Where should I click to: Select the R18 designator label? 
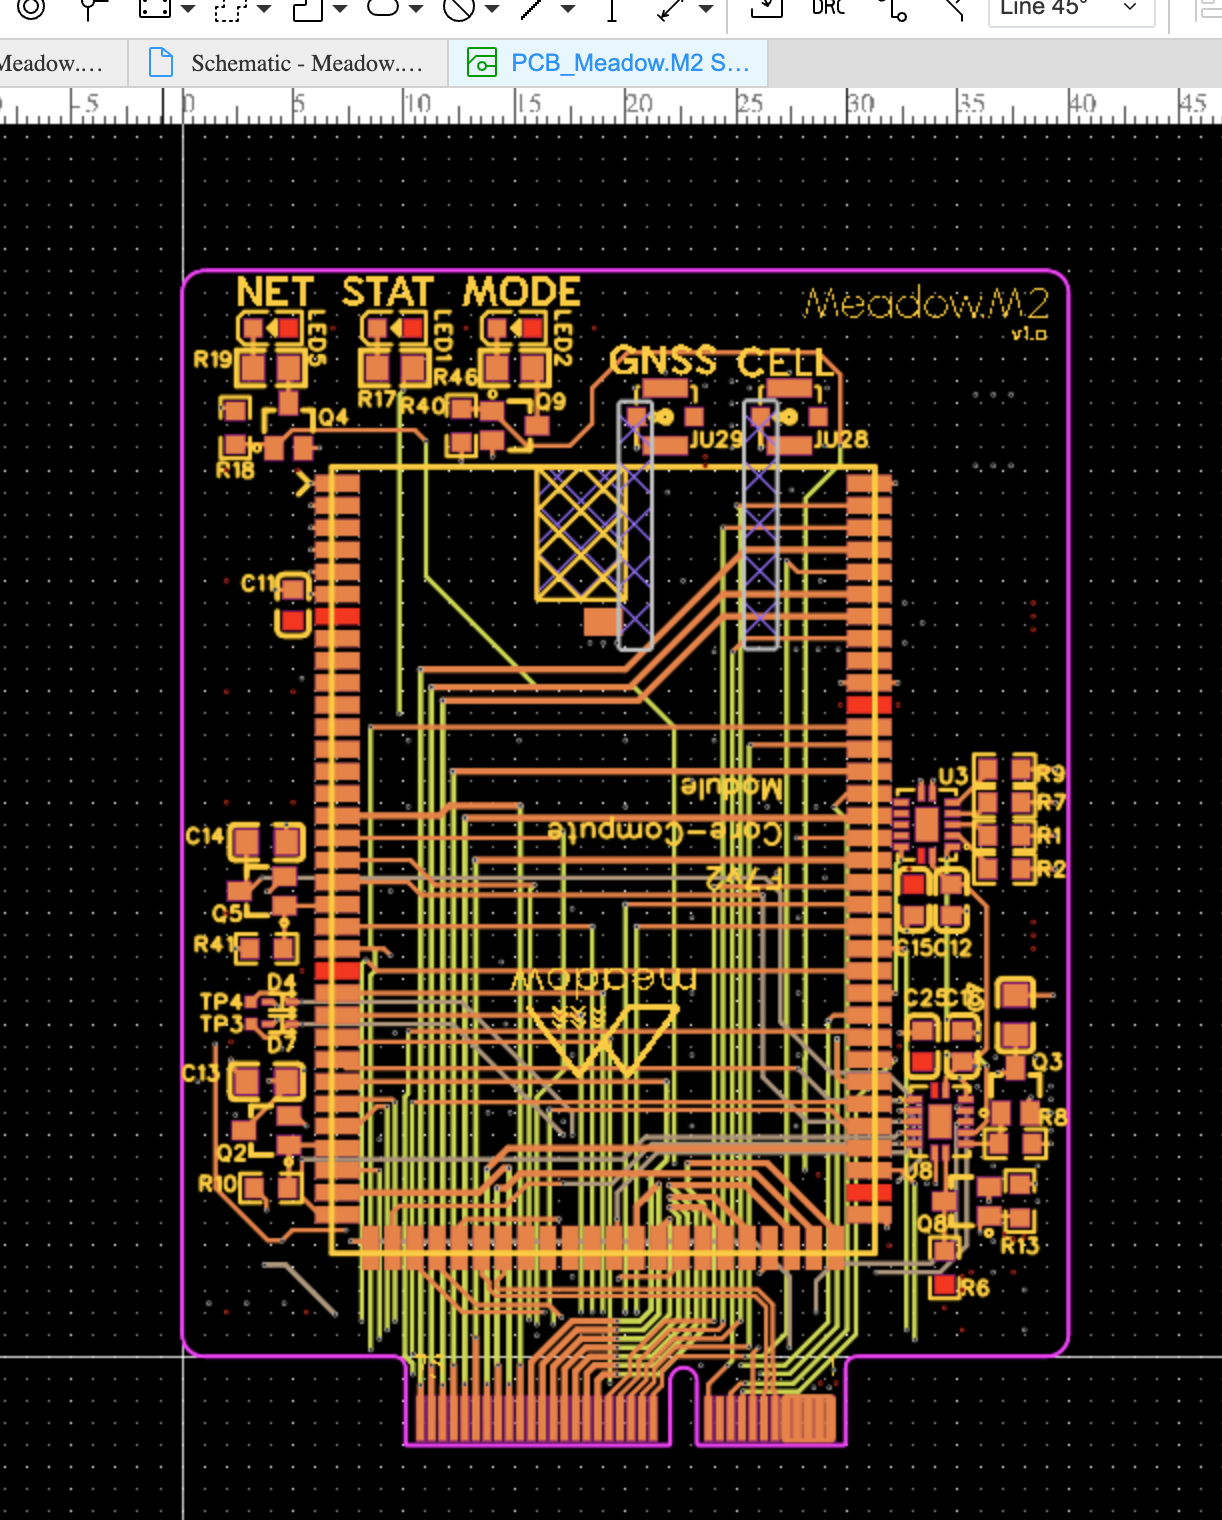tap(236, 469)
